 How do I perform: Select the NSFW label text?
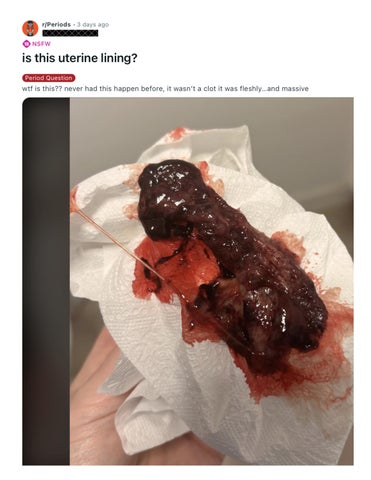[x=41, y=44]
